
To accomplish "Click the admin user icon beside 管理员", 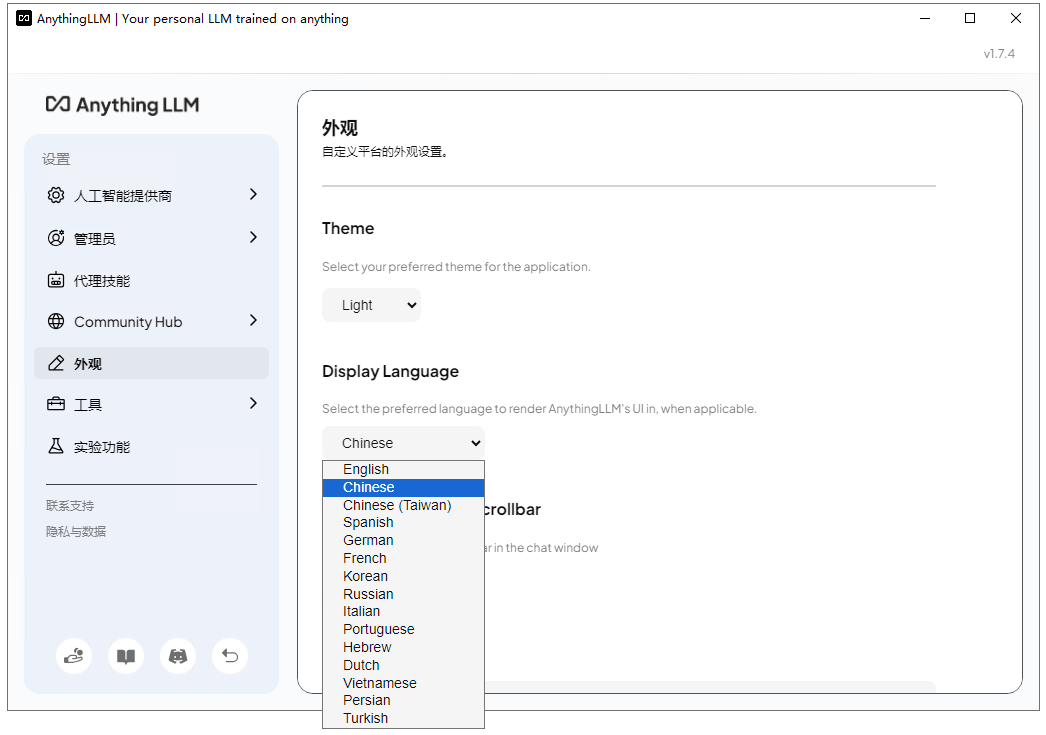I will [x=56, y=238].
